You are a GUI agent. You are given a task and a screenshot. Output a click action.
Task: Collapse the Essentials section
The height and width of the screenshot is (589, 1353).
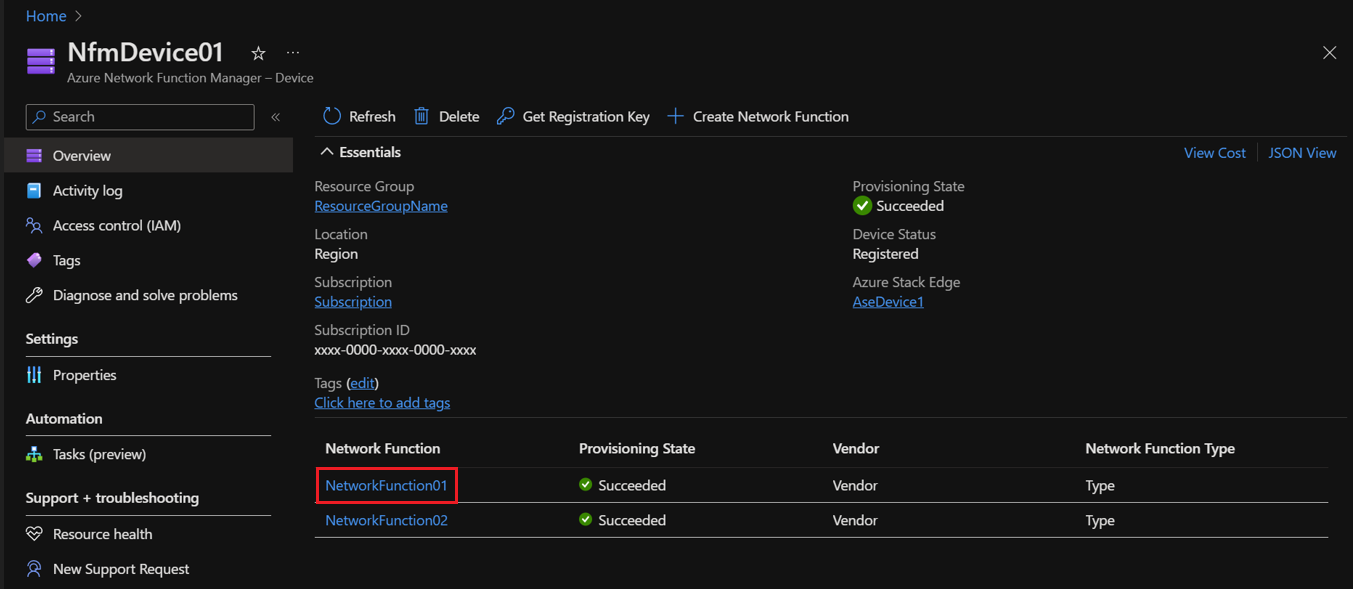[x=327, y=151]
